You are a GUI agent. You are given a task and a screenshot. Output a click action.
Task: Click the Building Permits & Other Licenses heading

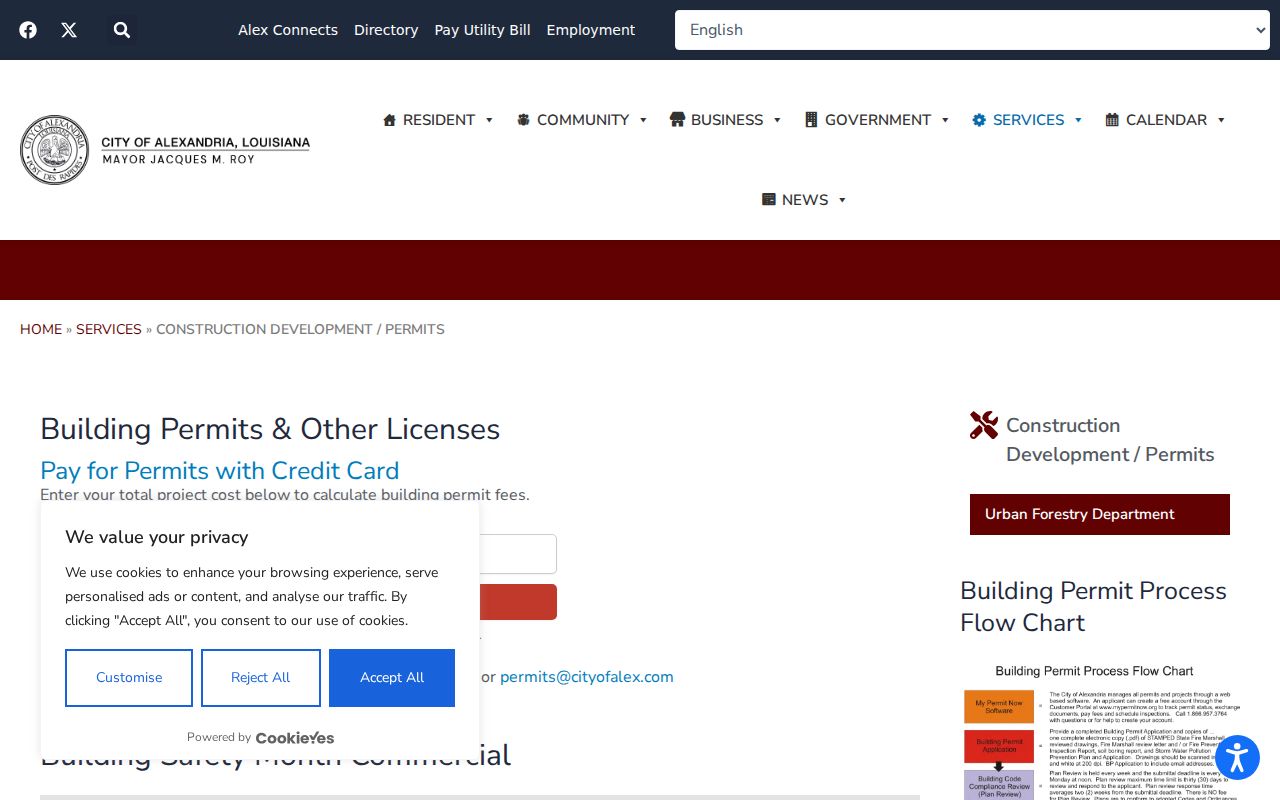pos(270,429)
